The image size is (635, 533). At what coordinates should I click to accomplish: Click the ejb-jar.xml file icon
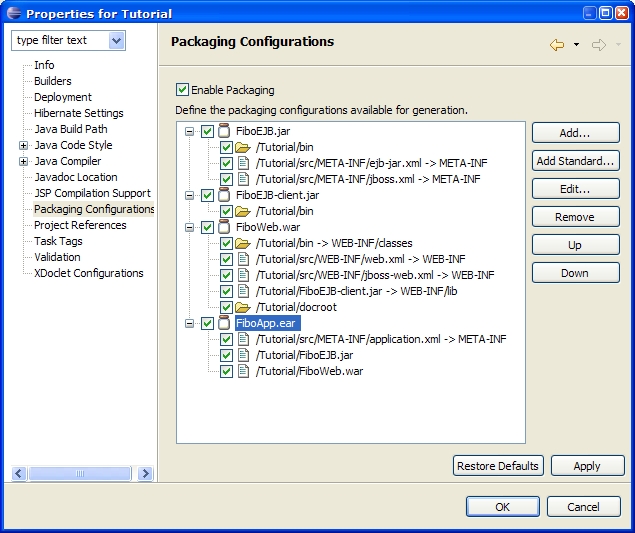243,163
